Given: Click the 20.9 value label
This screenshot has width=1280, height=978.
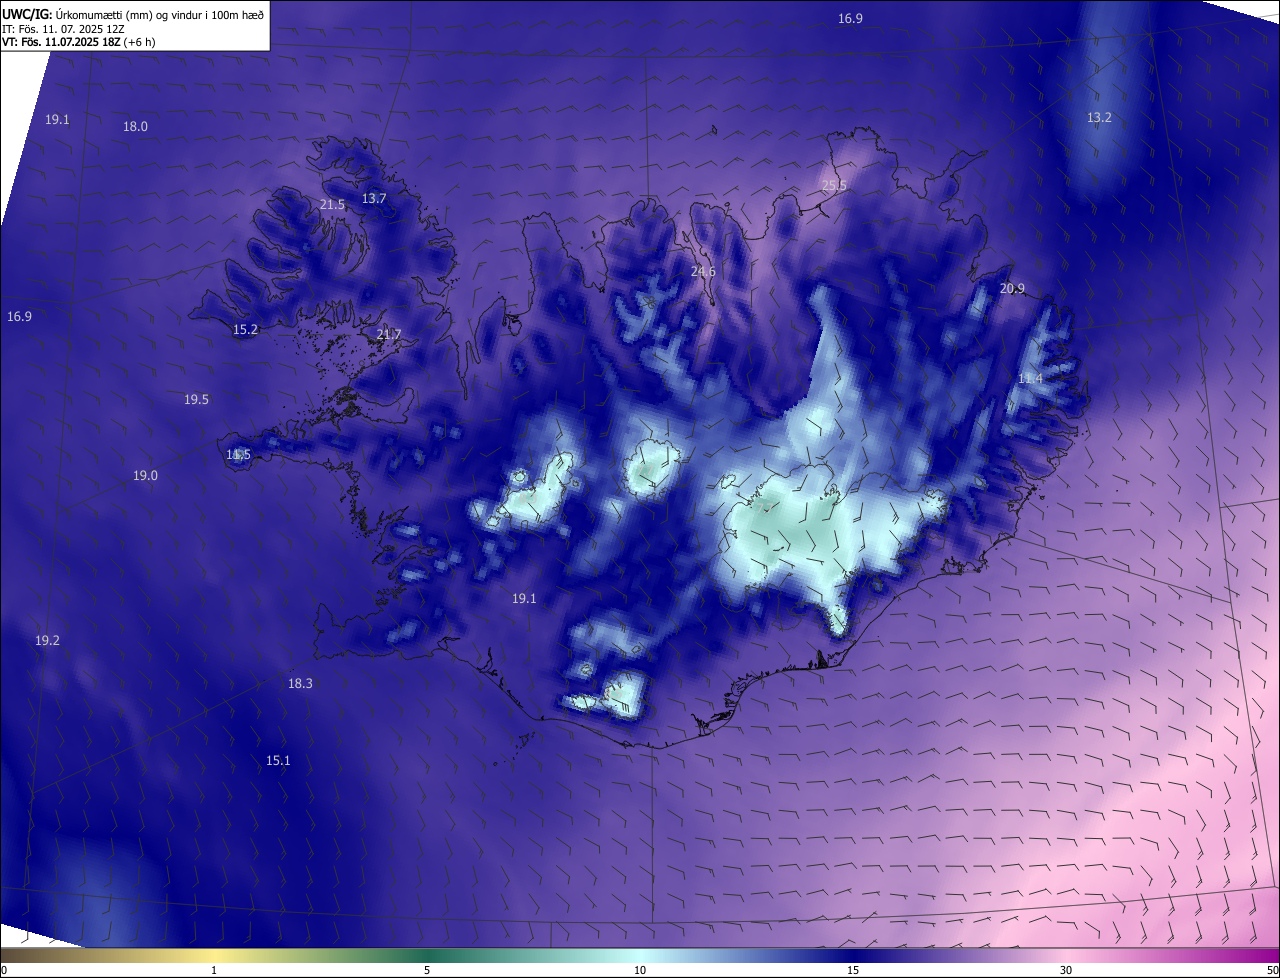Looking at the screenshot, I should click(x=1012, y=289).
